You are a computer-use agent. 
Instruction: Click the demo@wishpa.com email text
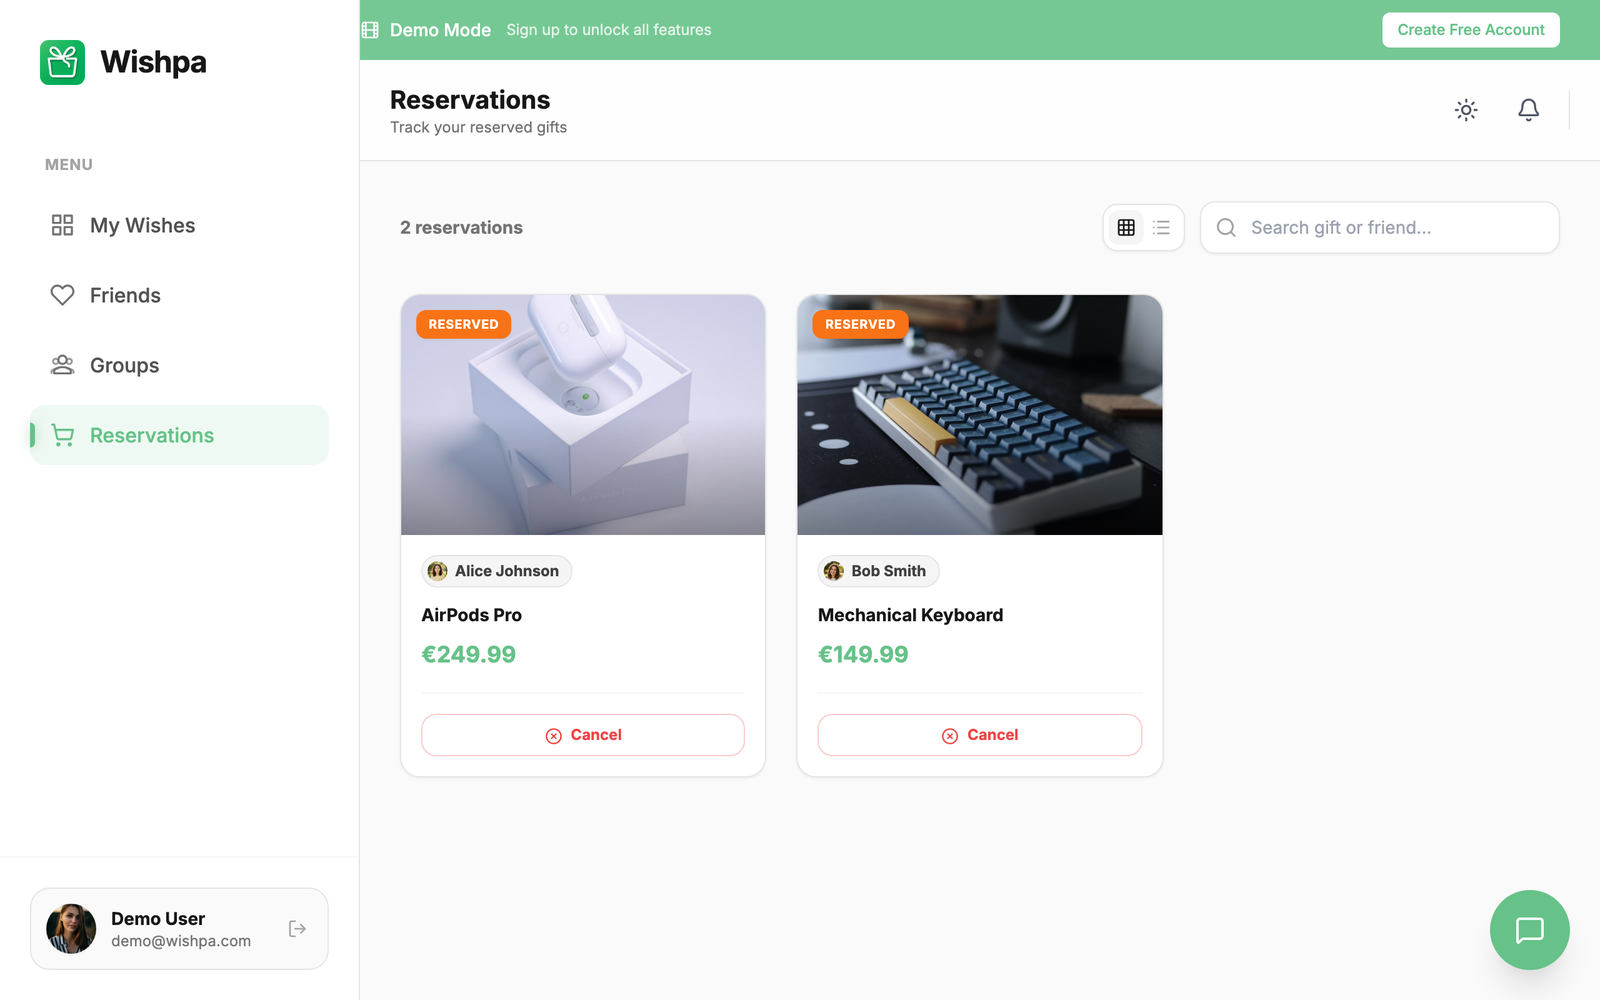coord(181,941)
